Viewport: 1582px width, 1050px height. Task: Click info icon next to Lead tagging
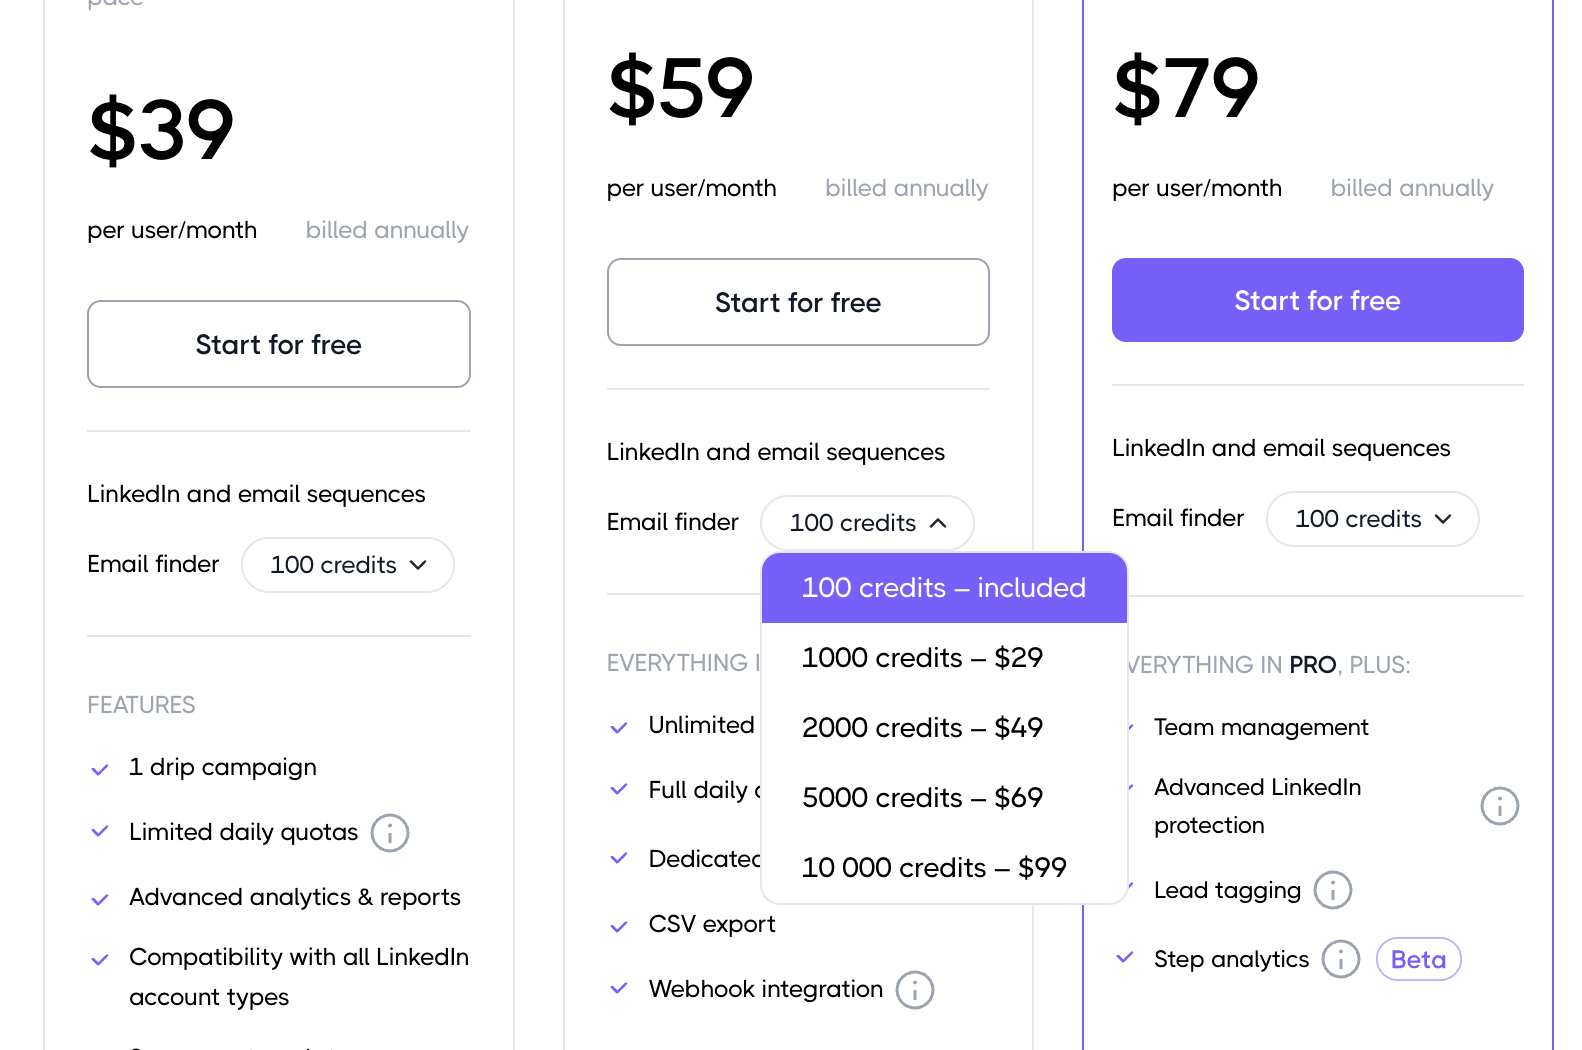click(x=1332, y=890)
